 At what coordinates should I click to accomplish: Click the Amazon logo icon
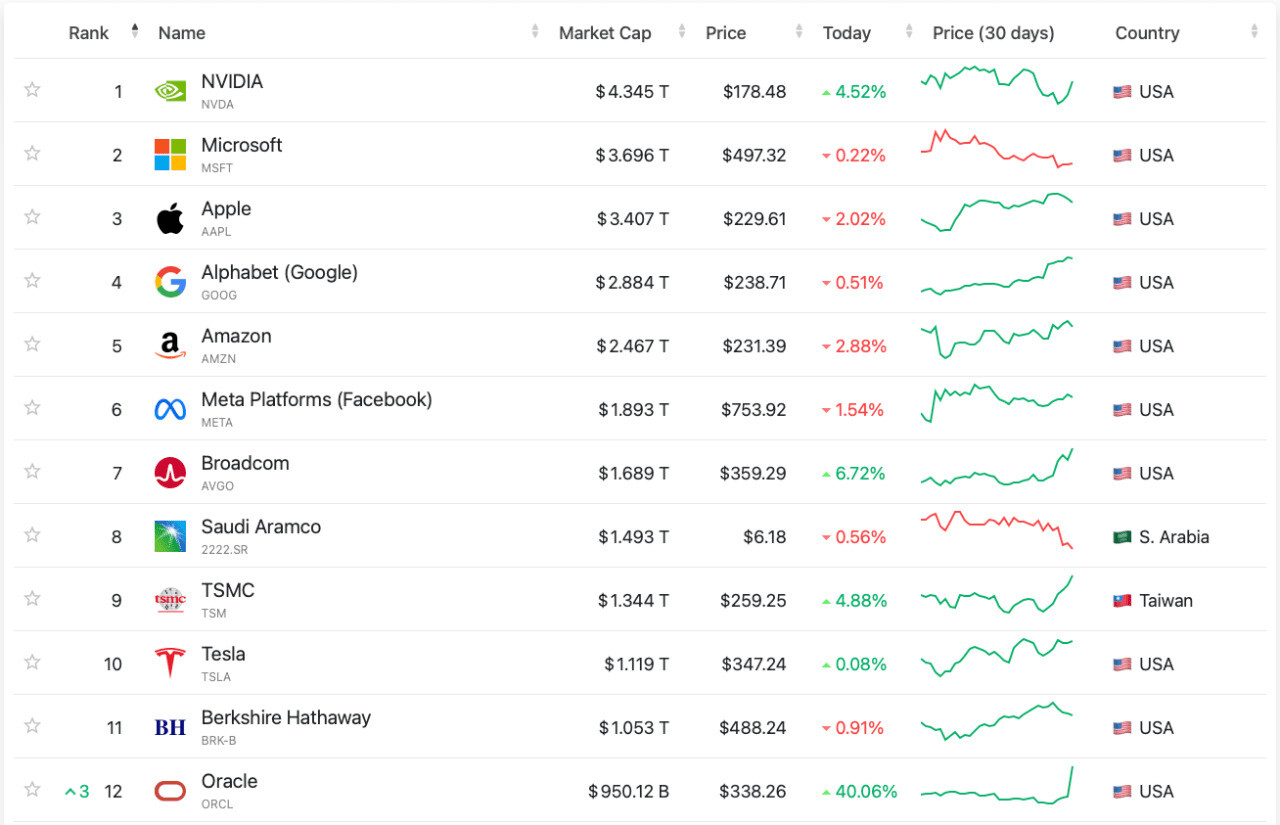170,346
